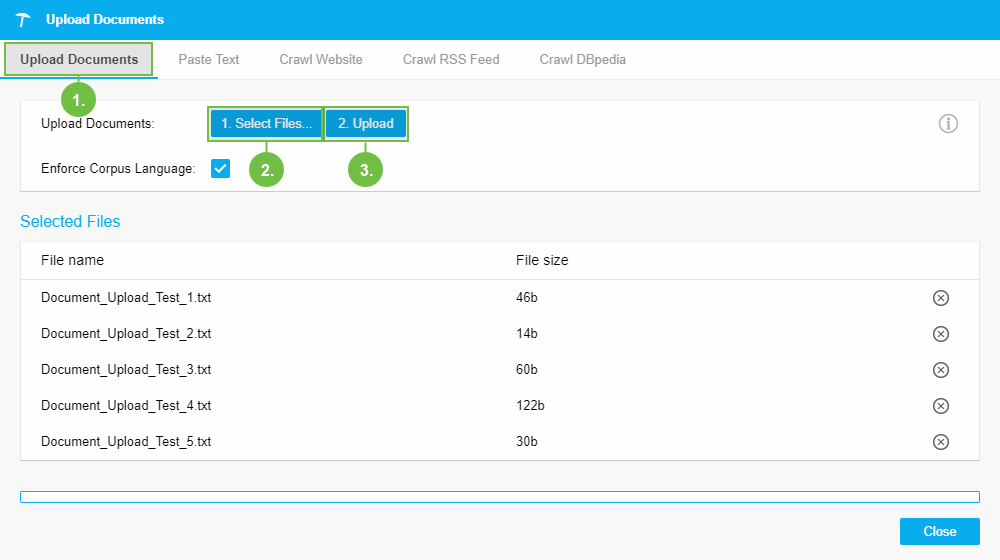This screenshot has height=560, width=1000.
Task: Click remove icon for Document_Upload_Test_4.txt
Action: pos(940,406)
